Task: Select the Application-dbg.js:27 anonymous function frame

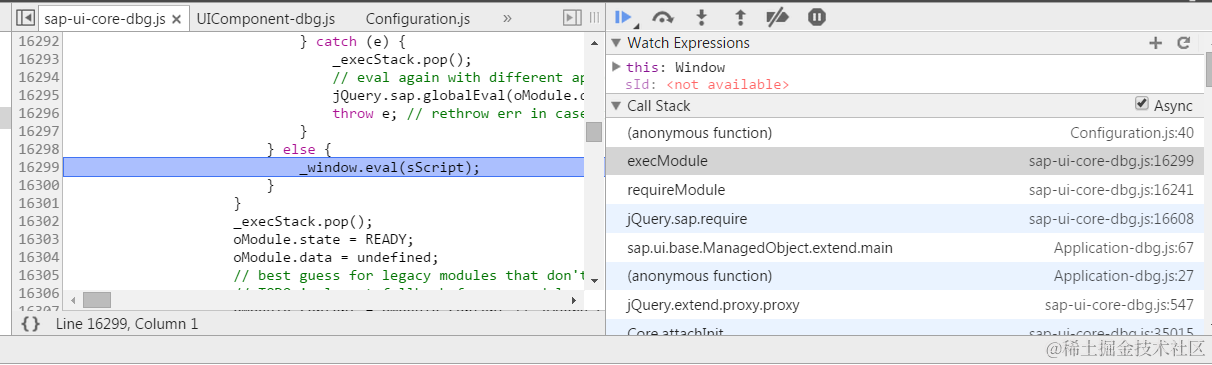Action: pos(905,276)
